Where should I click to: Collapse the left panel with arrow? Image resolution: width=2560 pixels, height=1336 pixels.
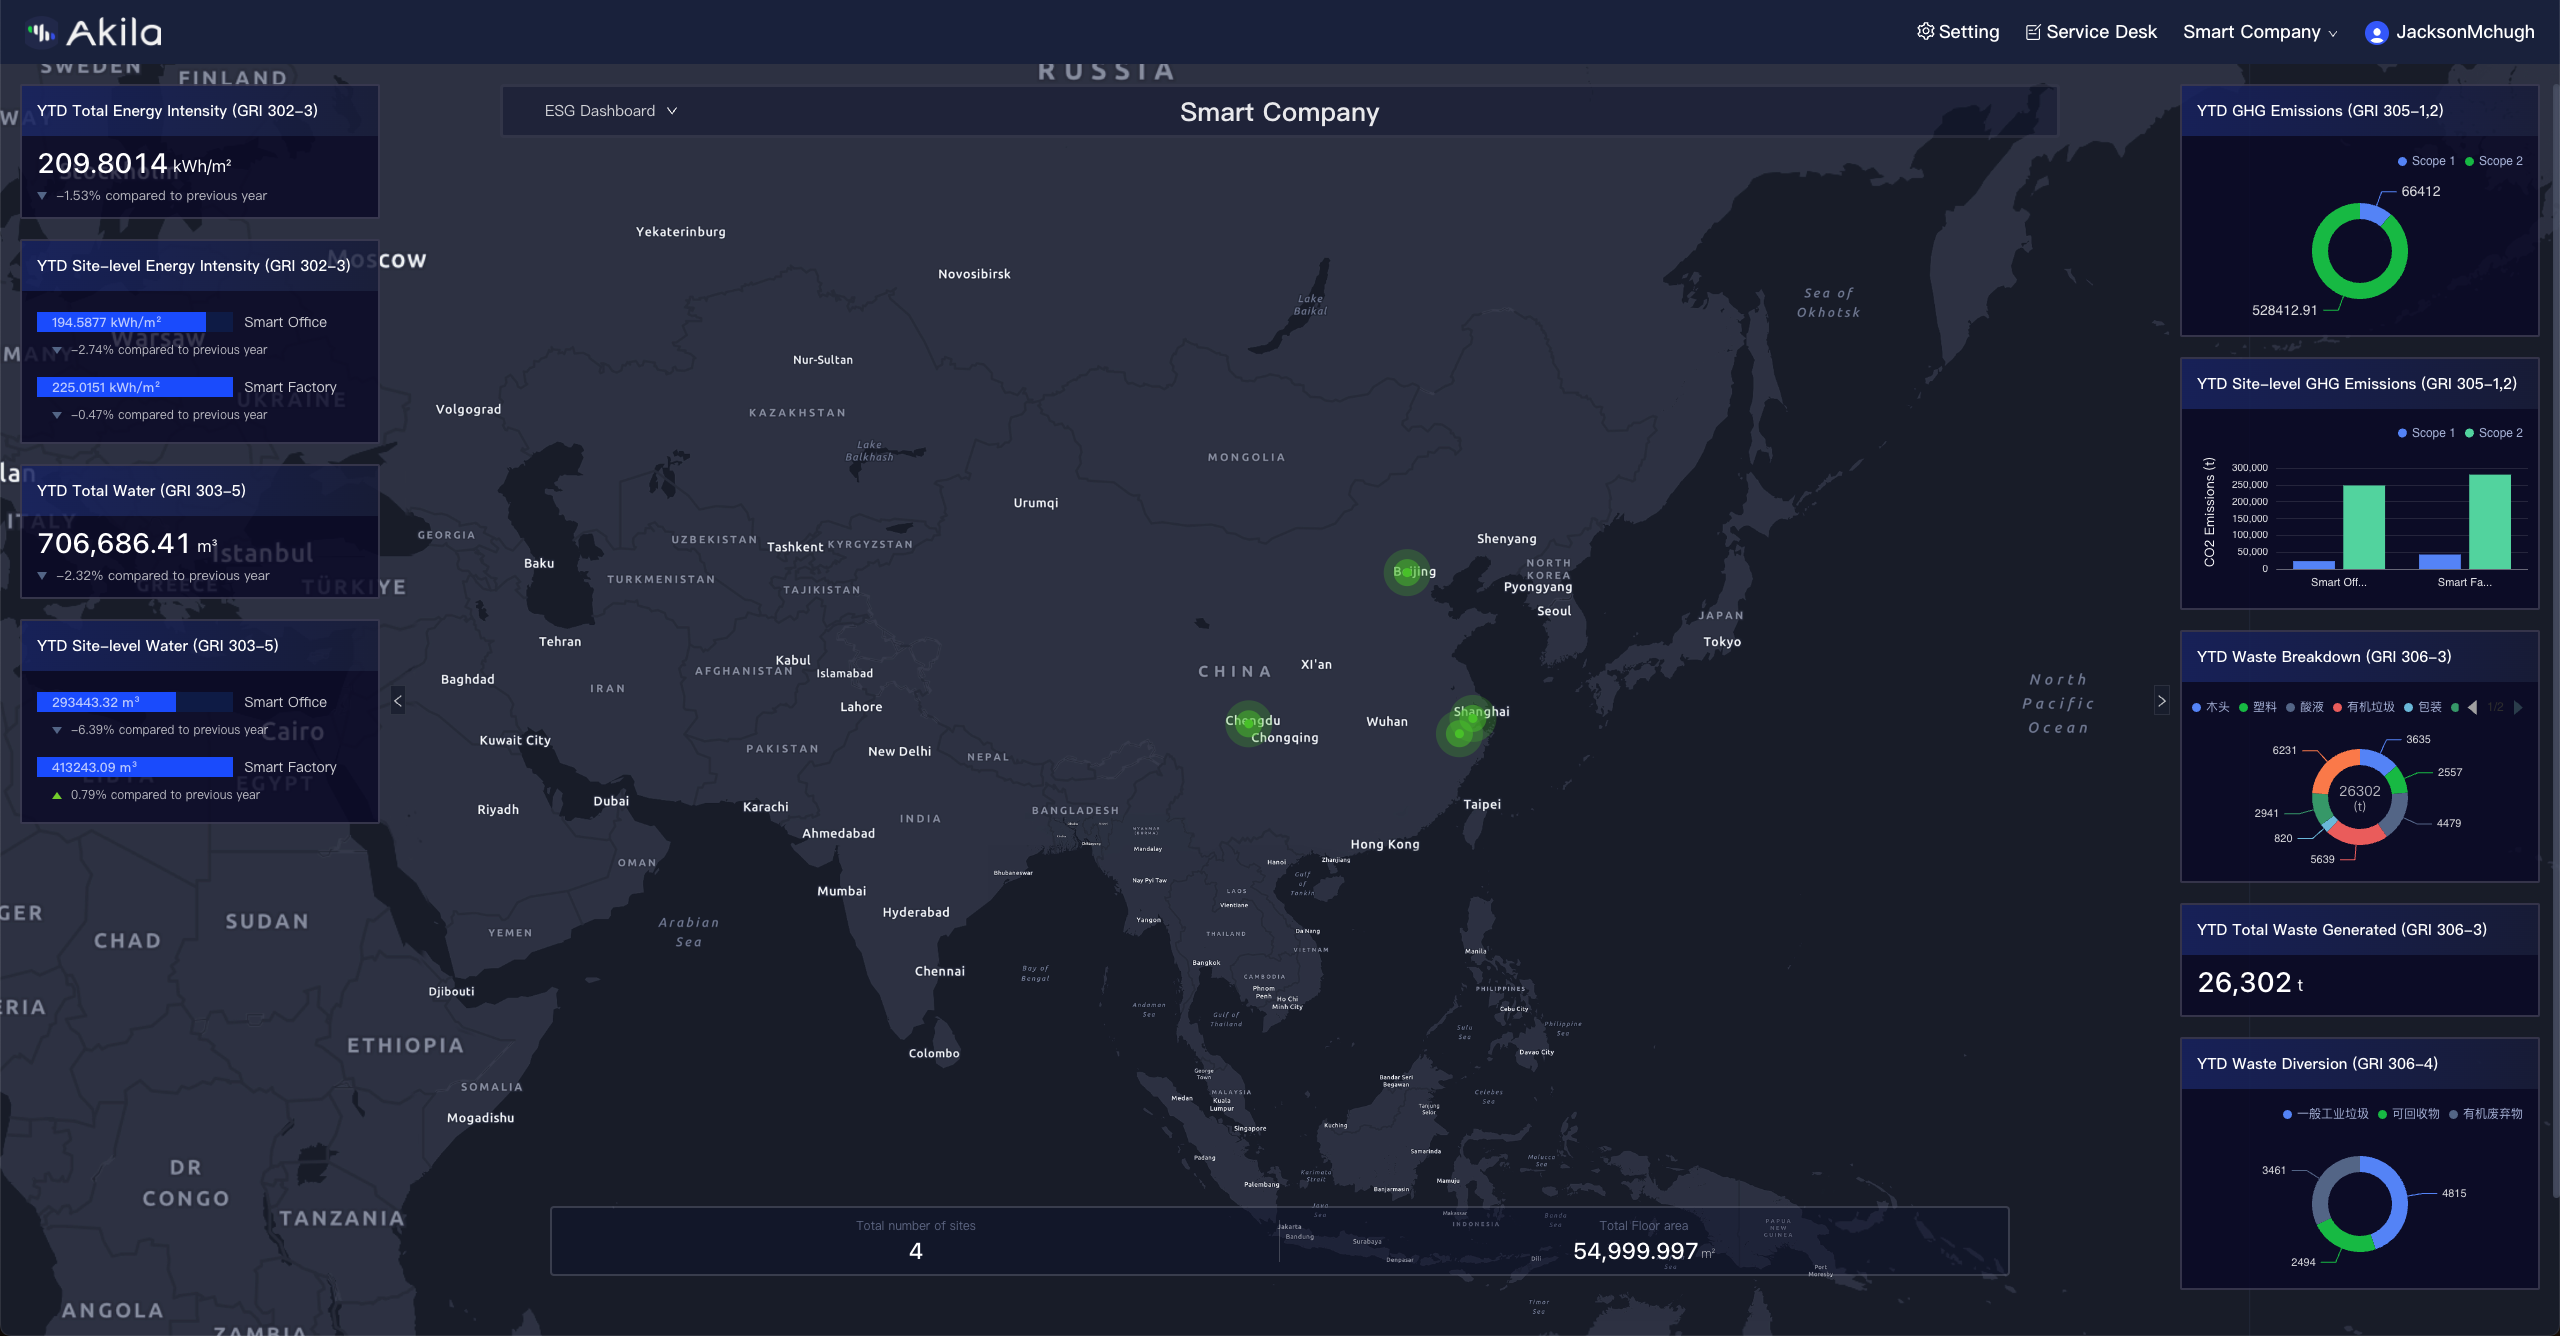click(398, 701)
